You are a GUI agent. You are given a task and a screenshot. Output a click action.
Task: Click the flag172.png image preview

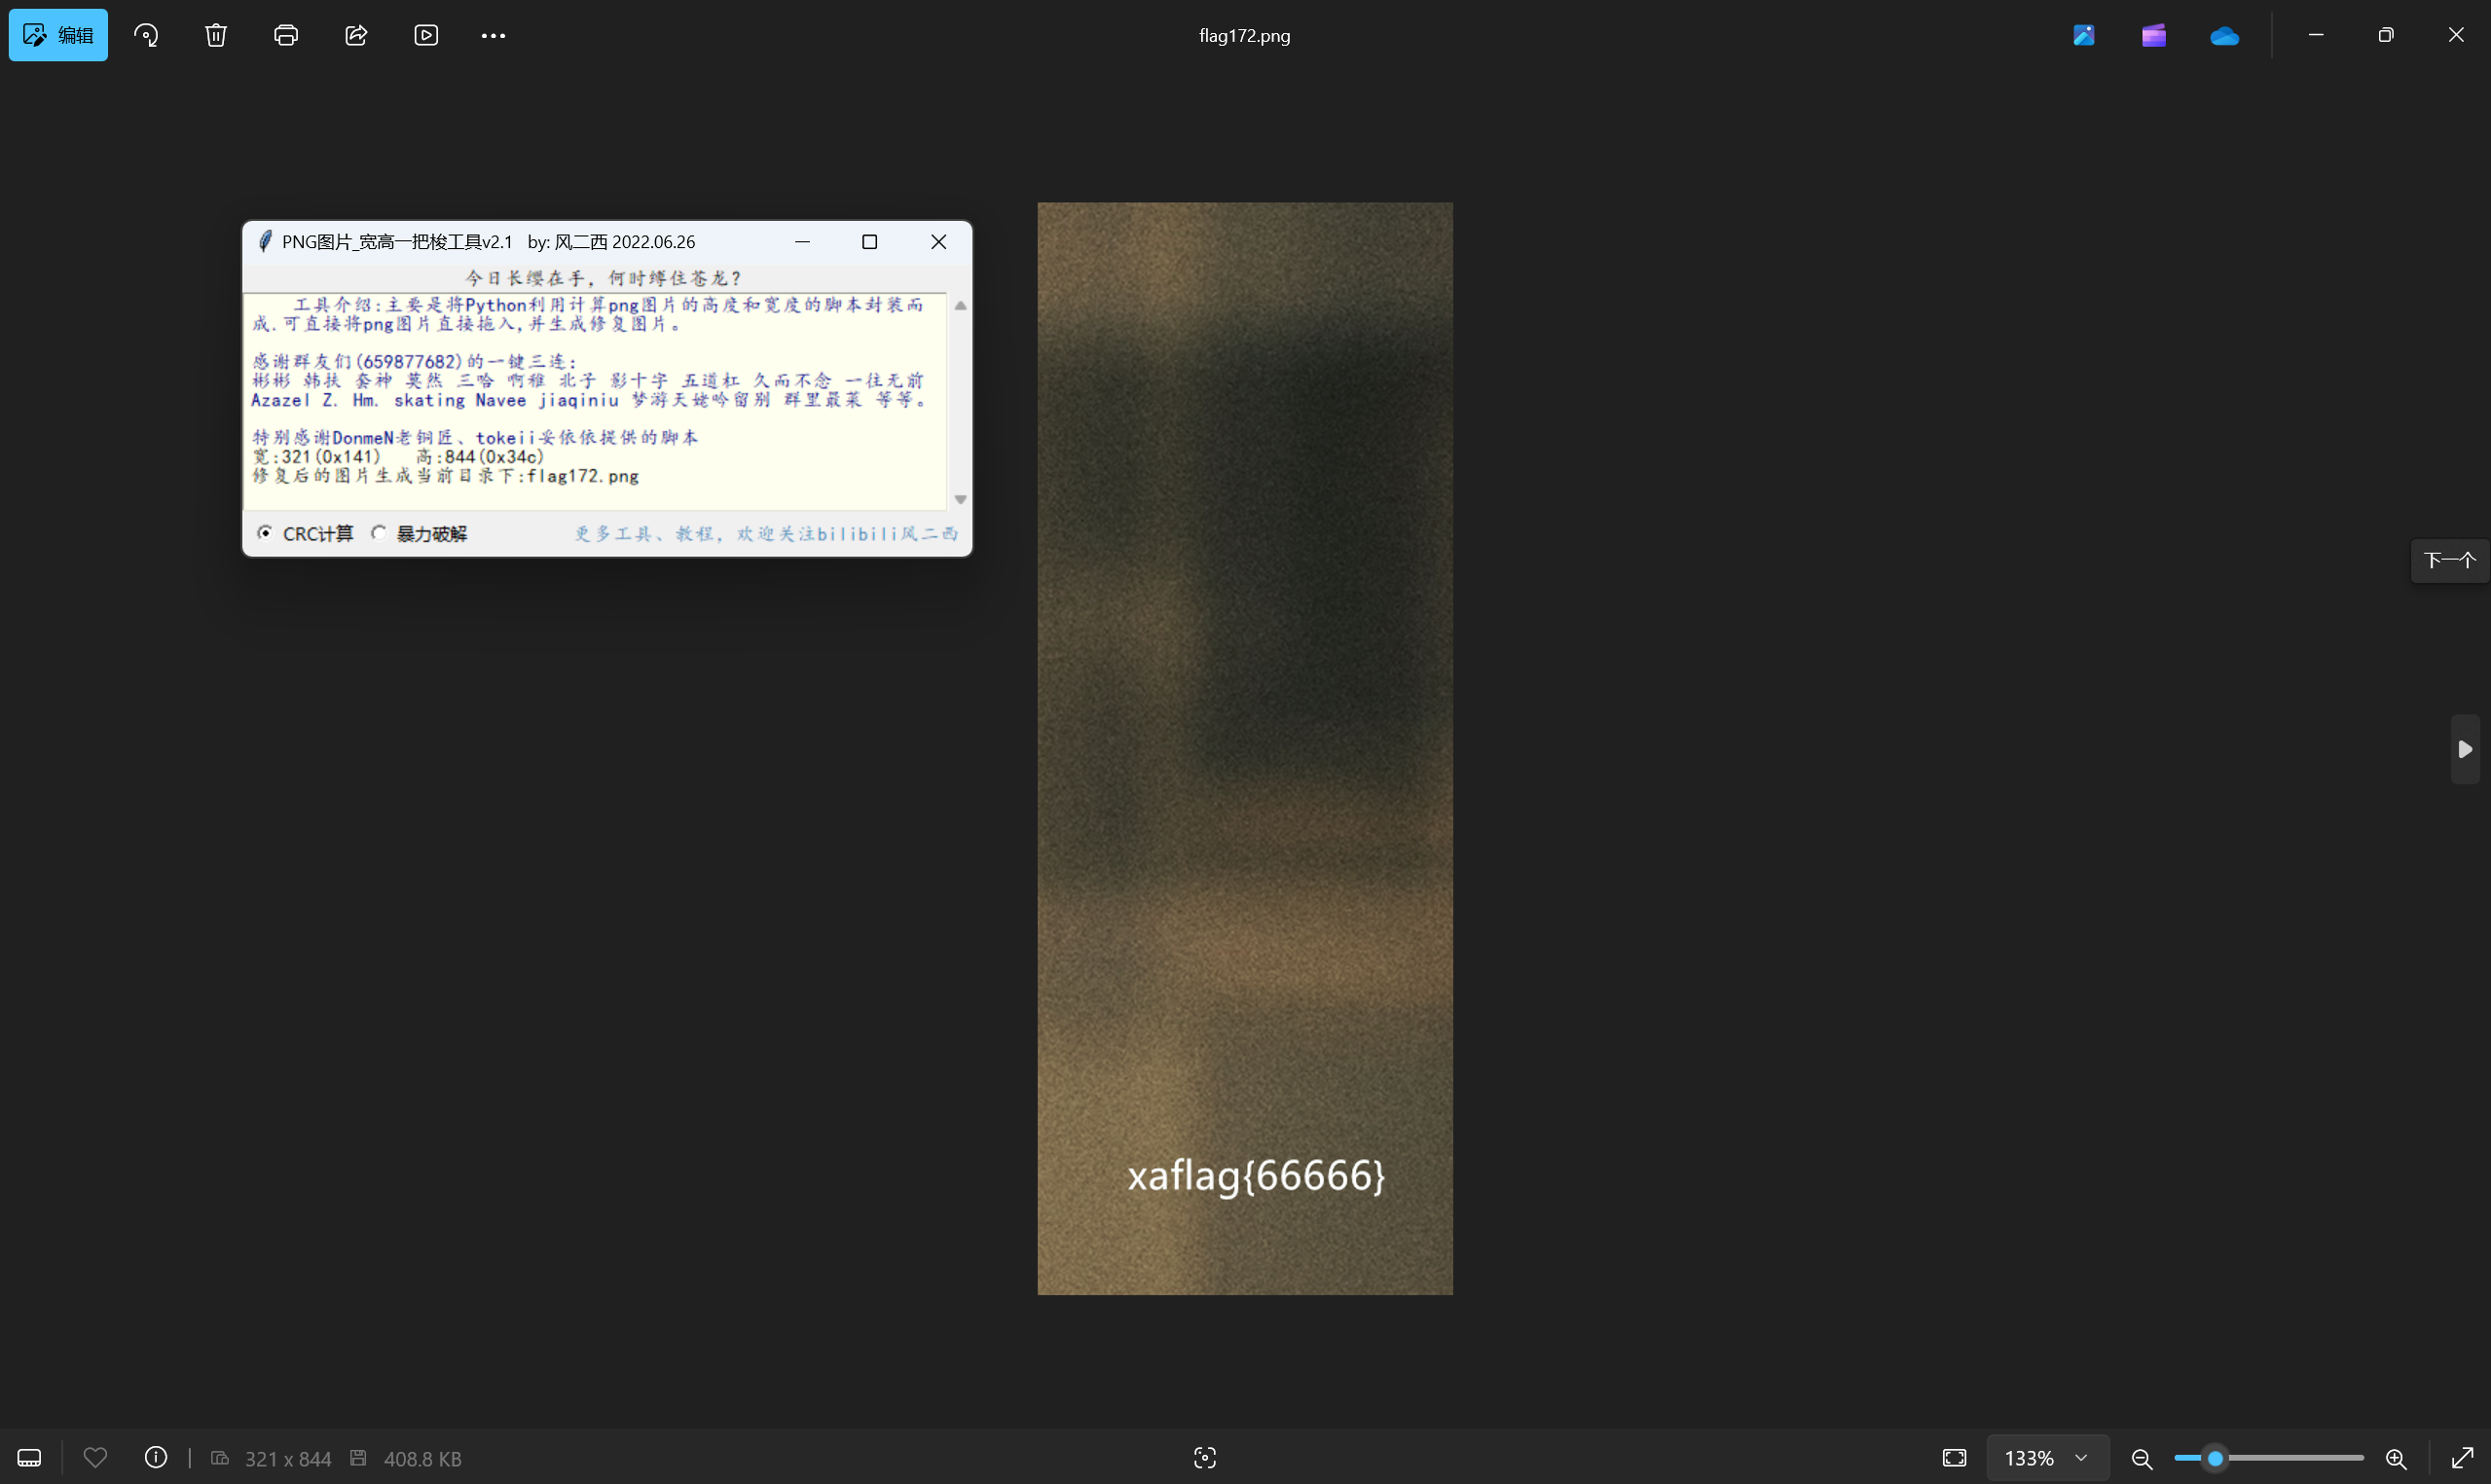(x=1245, y=748)
